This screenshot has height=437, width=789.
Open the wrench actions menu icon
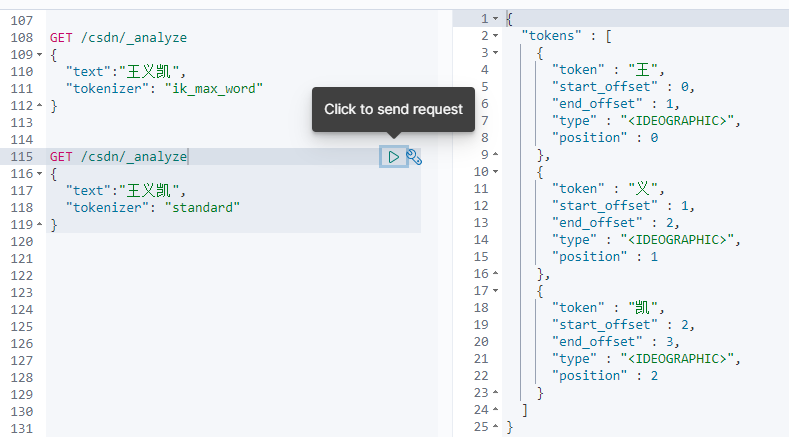click(x=414, y=157)
